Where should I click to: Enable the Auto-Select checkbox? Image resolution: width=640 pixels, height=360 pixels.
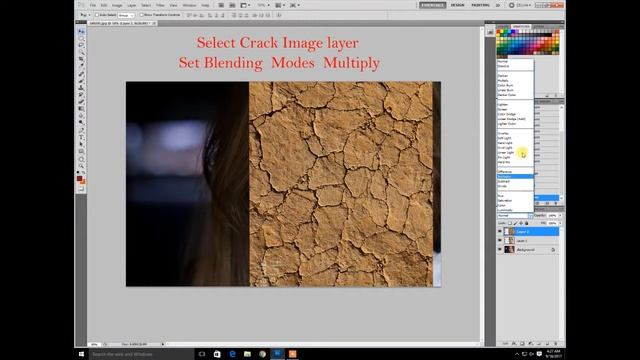(97, 15)
